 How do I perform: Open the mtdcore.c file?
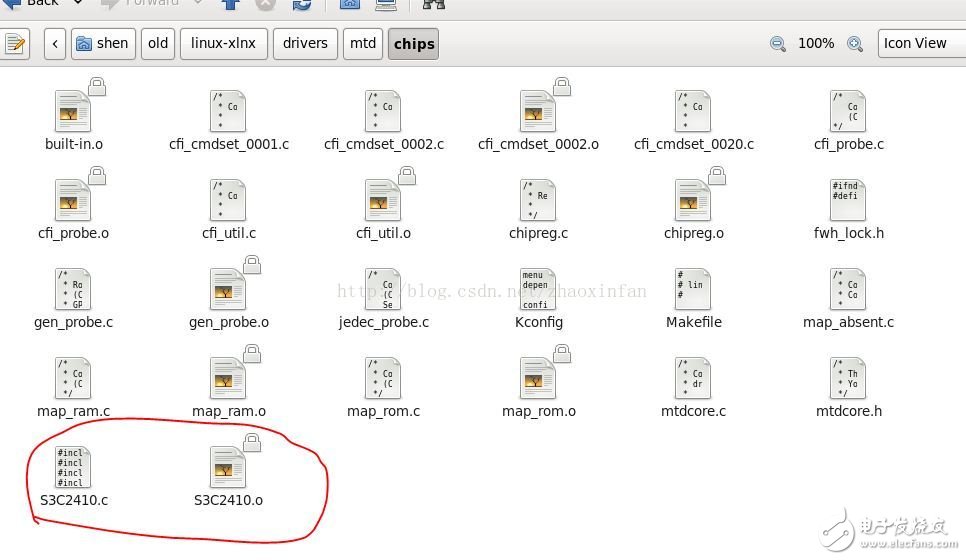[x=693, y=379]
